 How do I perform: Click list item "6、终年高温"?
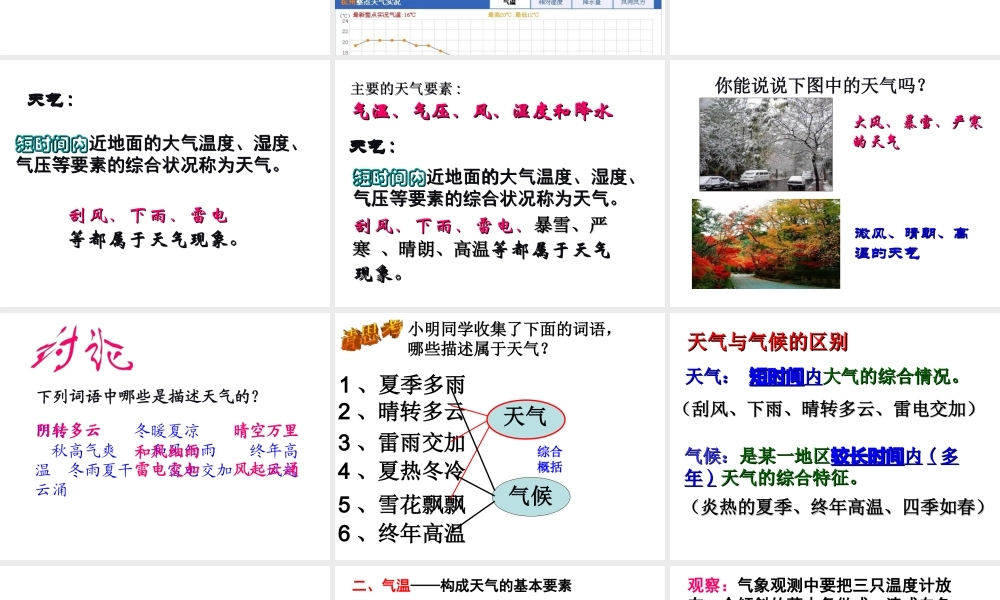pyautogui.click(x=402, y=532)
